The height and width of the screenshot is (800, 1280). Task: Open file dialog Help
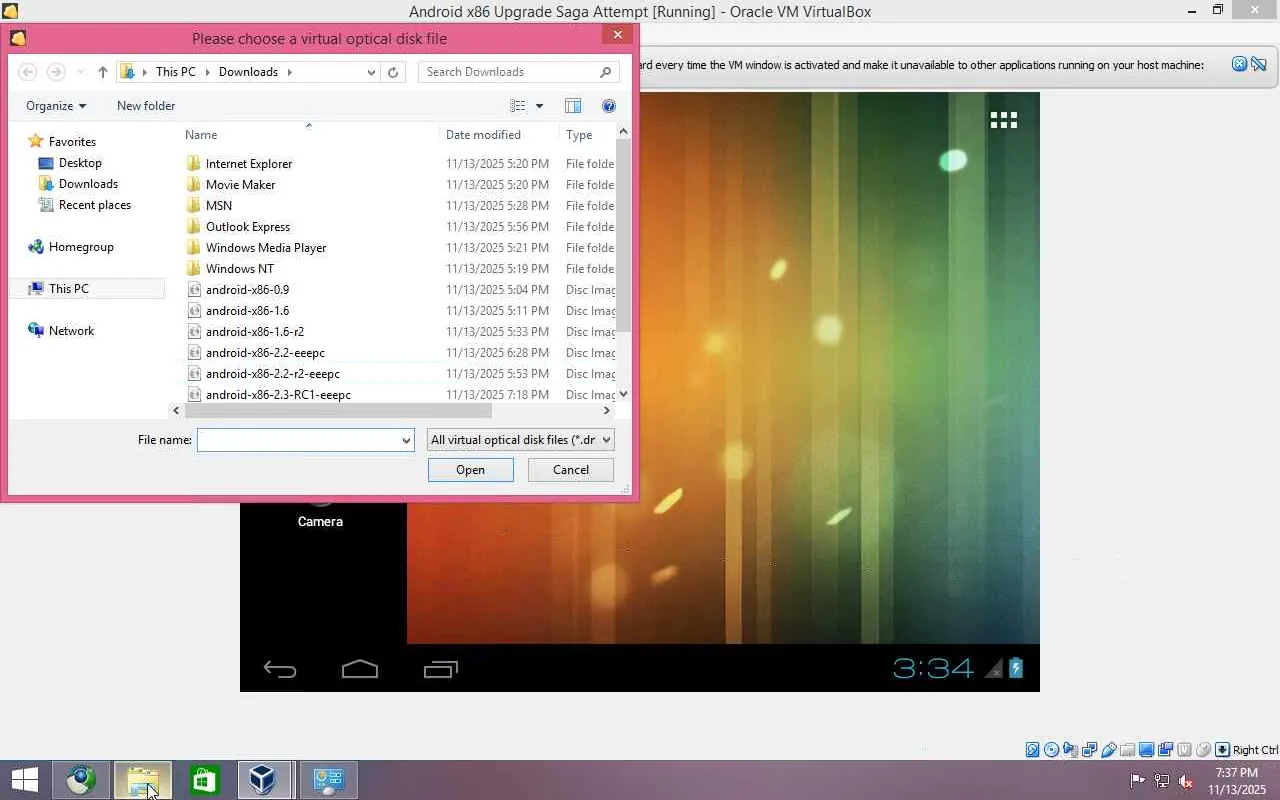608,106
